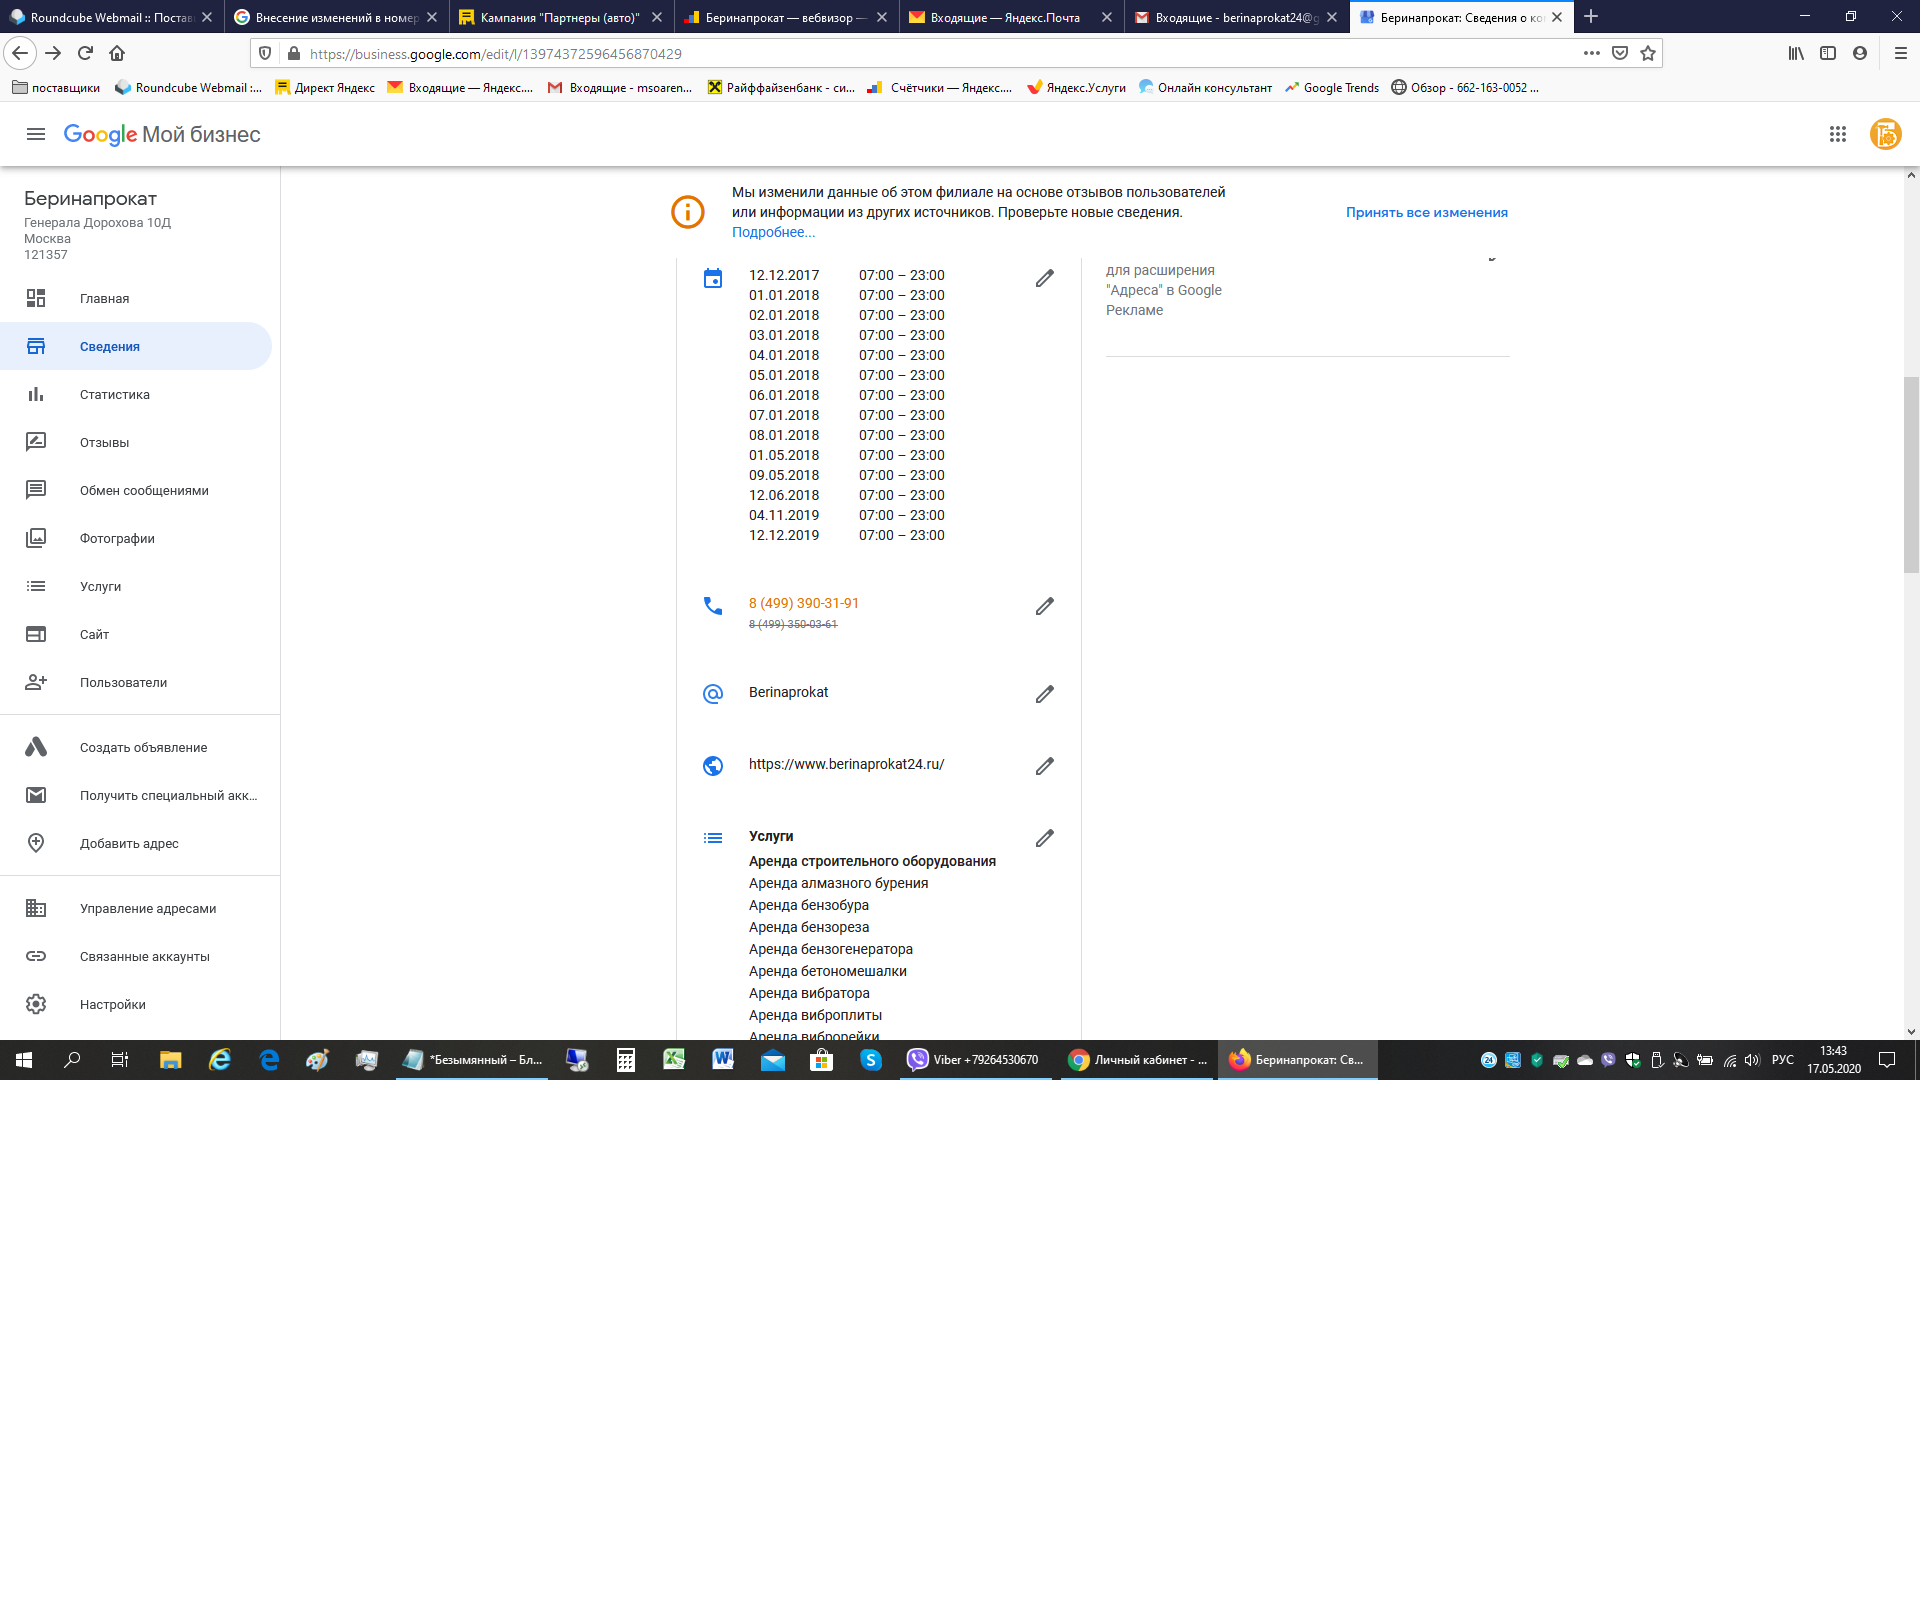Open Firefox library icon
The width and height of the screenshot is (1920, 1600).
click(1796, 53)
